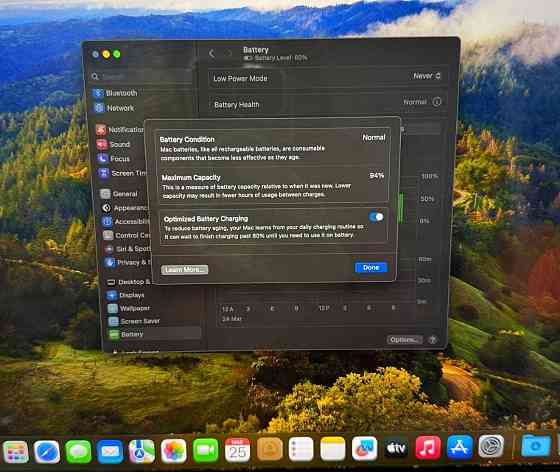The width and height of the screenshot is (560, 472).
Task: Launch FaceTime from the Dock
Action: click(x=205, y=451)
